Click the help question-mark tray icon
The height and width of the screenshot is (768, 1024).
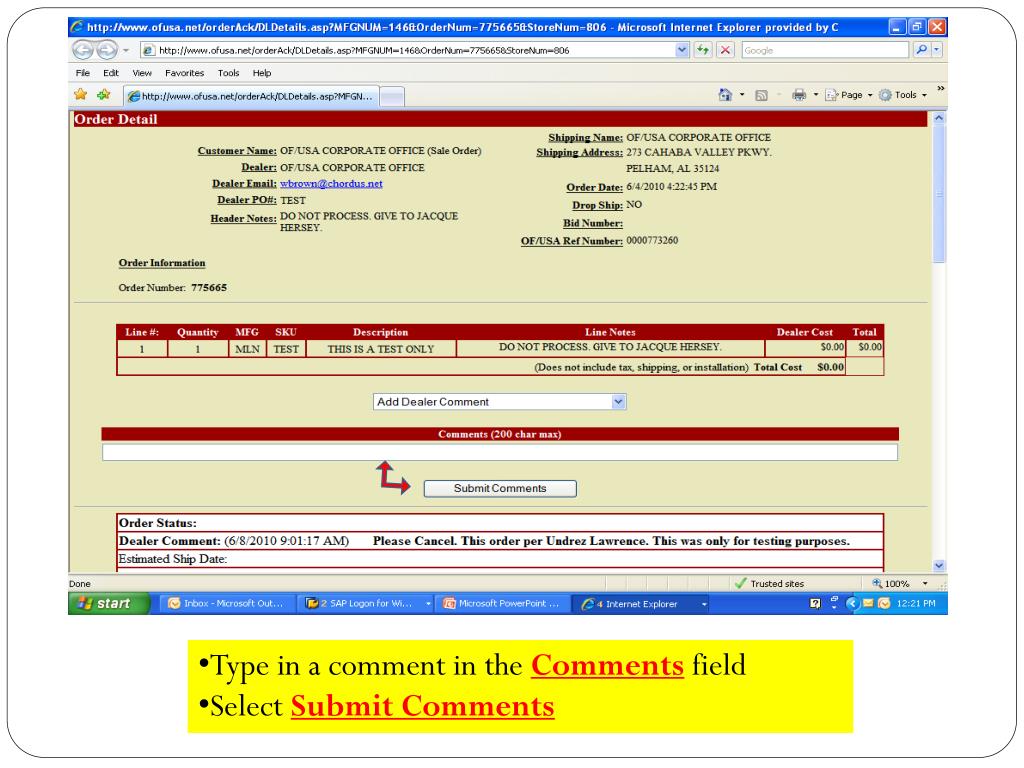pyautogui.click(x=815, y=603)
